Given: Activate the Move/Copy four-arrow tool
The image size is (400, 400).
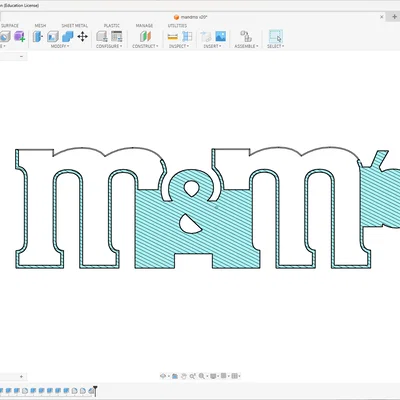Looking at the screenshot, I should pos(83,36).
